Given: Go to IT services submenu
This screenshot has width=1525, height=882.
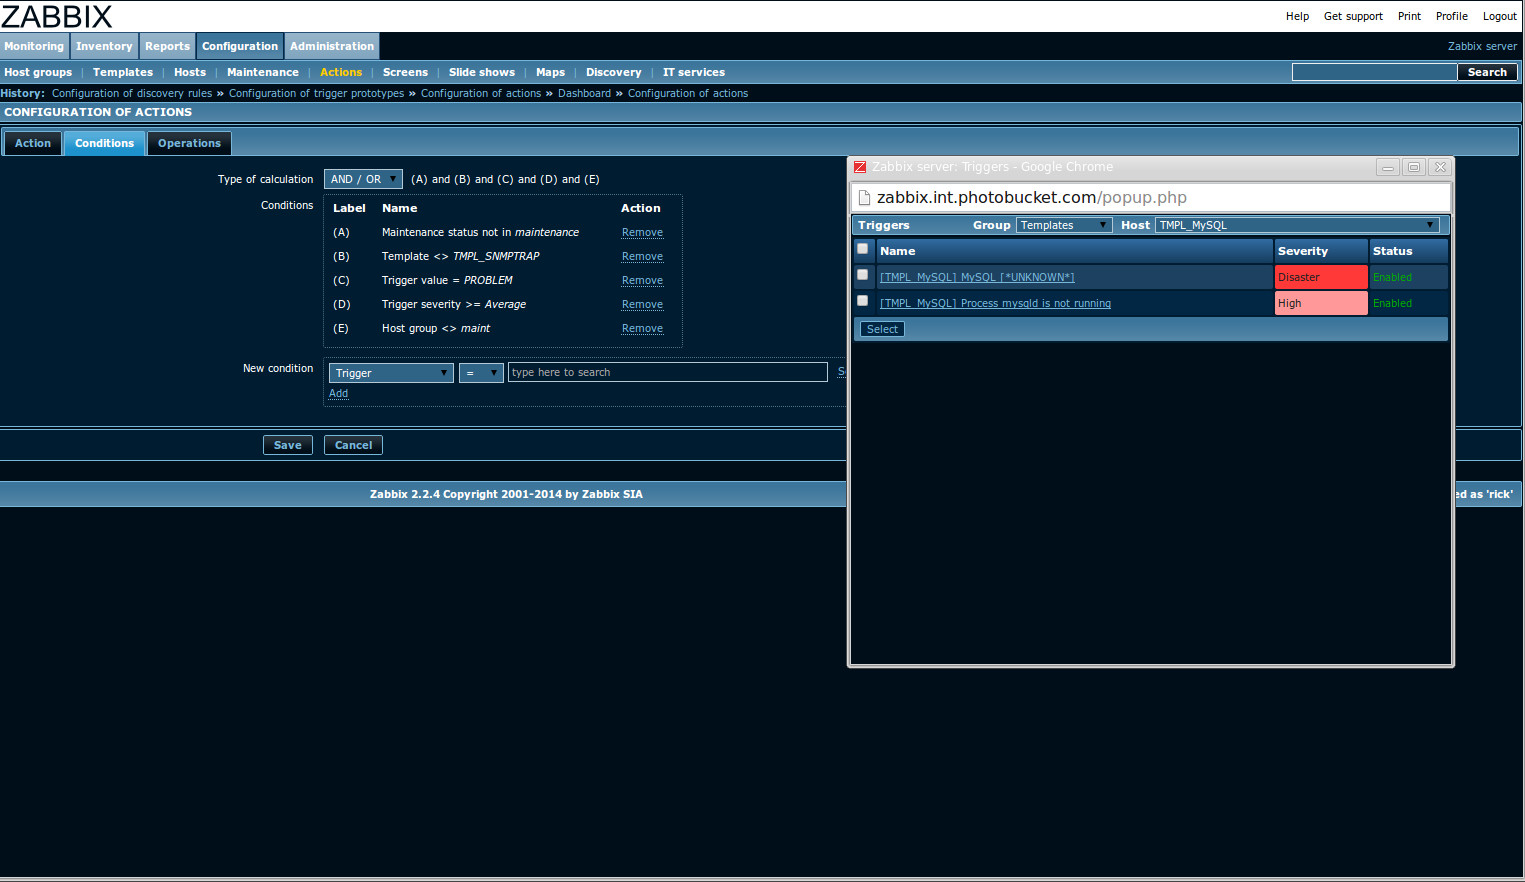Looking at the screenshot, I should click(694, 72).
